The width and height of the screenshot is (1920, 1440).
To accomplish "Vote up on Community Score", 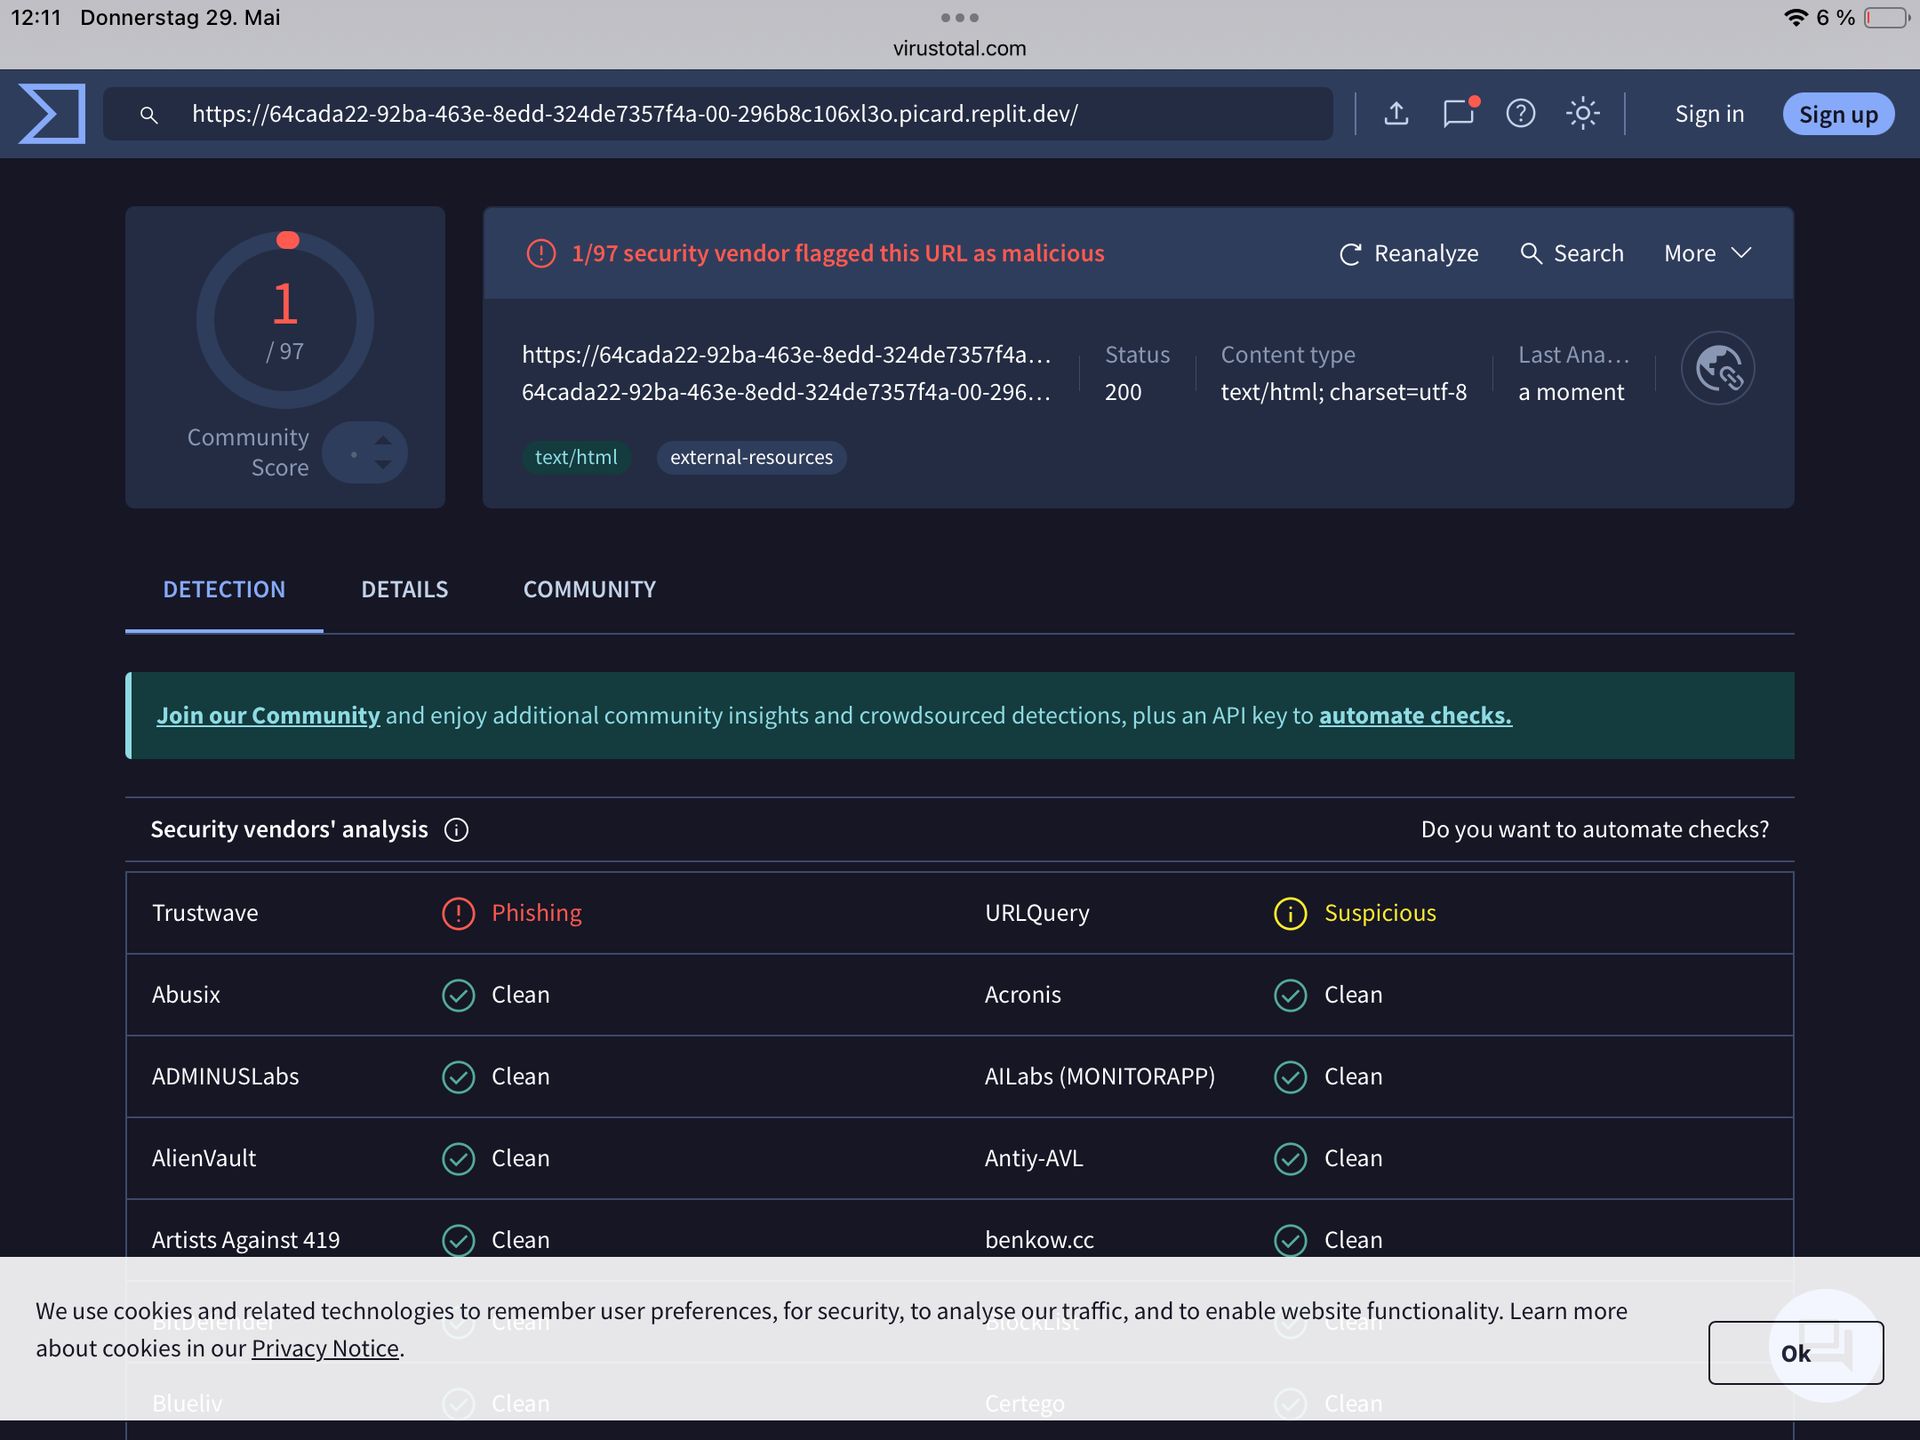I will pos(383,441).
